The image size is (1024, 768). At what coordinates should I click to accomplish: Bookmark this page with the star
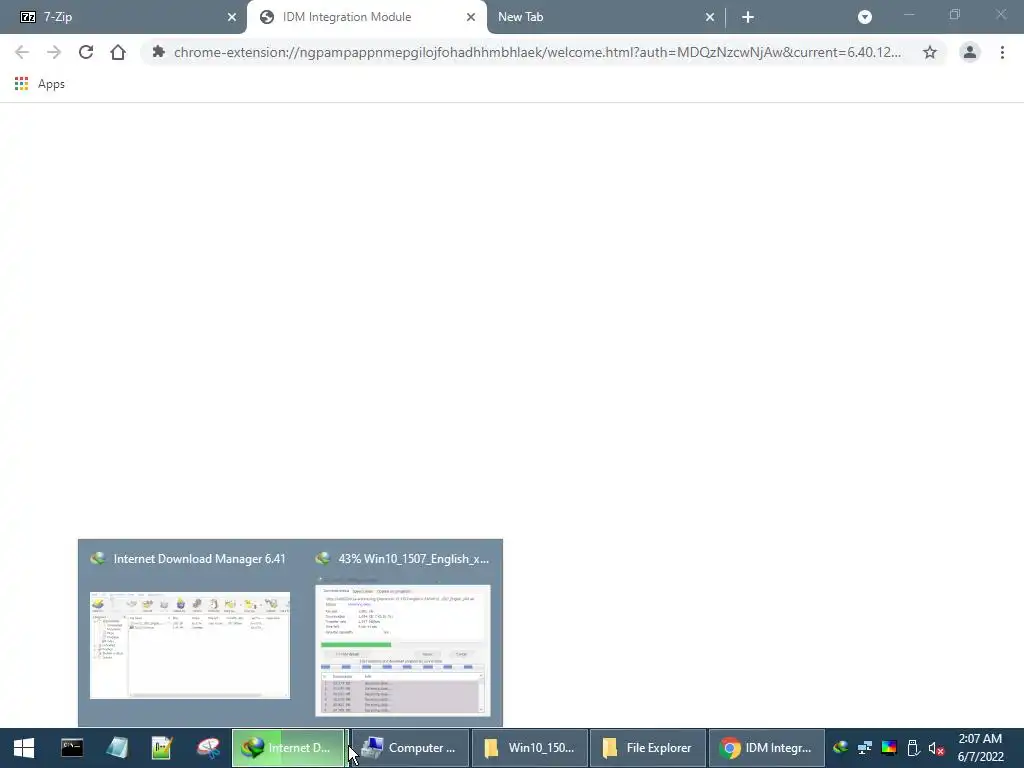coord(930,52)
